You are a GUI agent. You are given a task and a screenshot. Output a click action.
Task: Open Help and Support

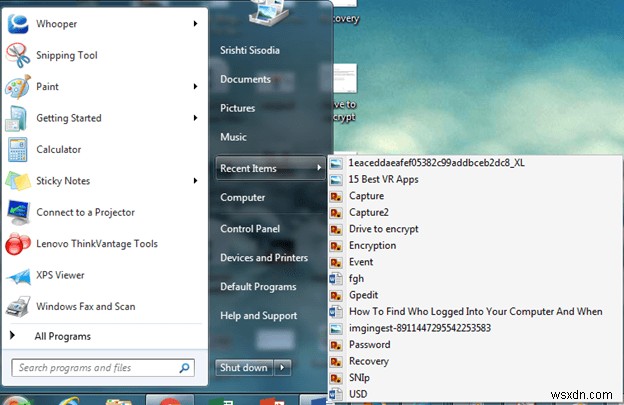click(259, 316)
